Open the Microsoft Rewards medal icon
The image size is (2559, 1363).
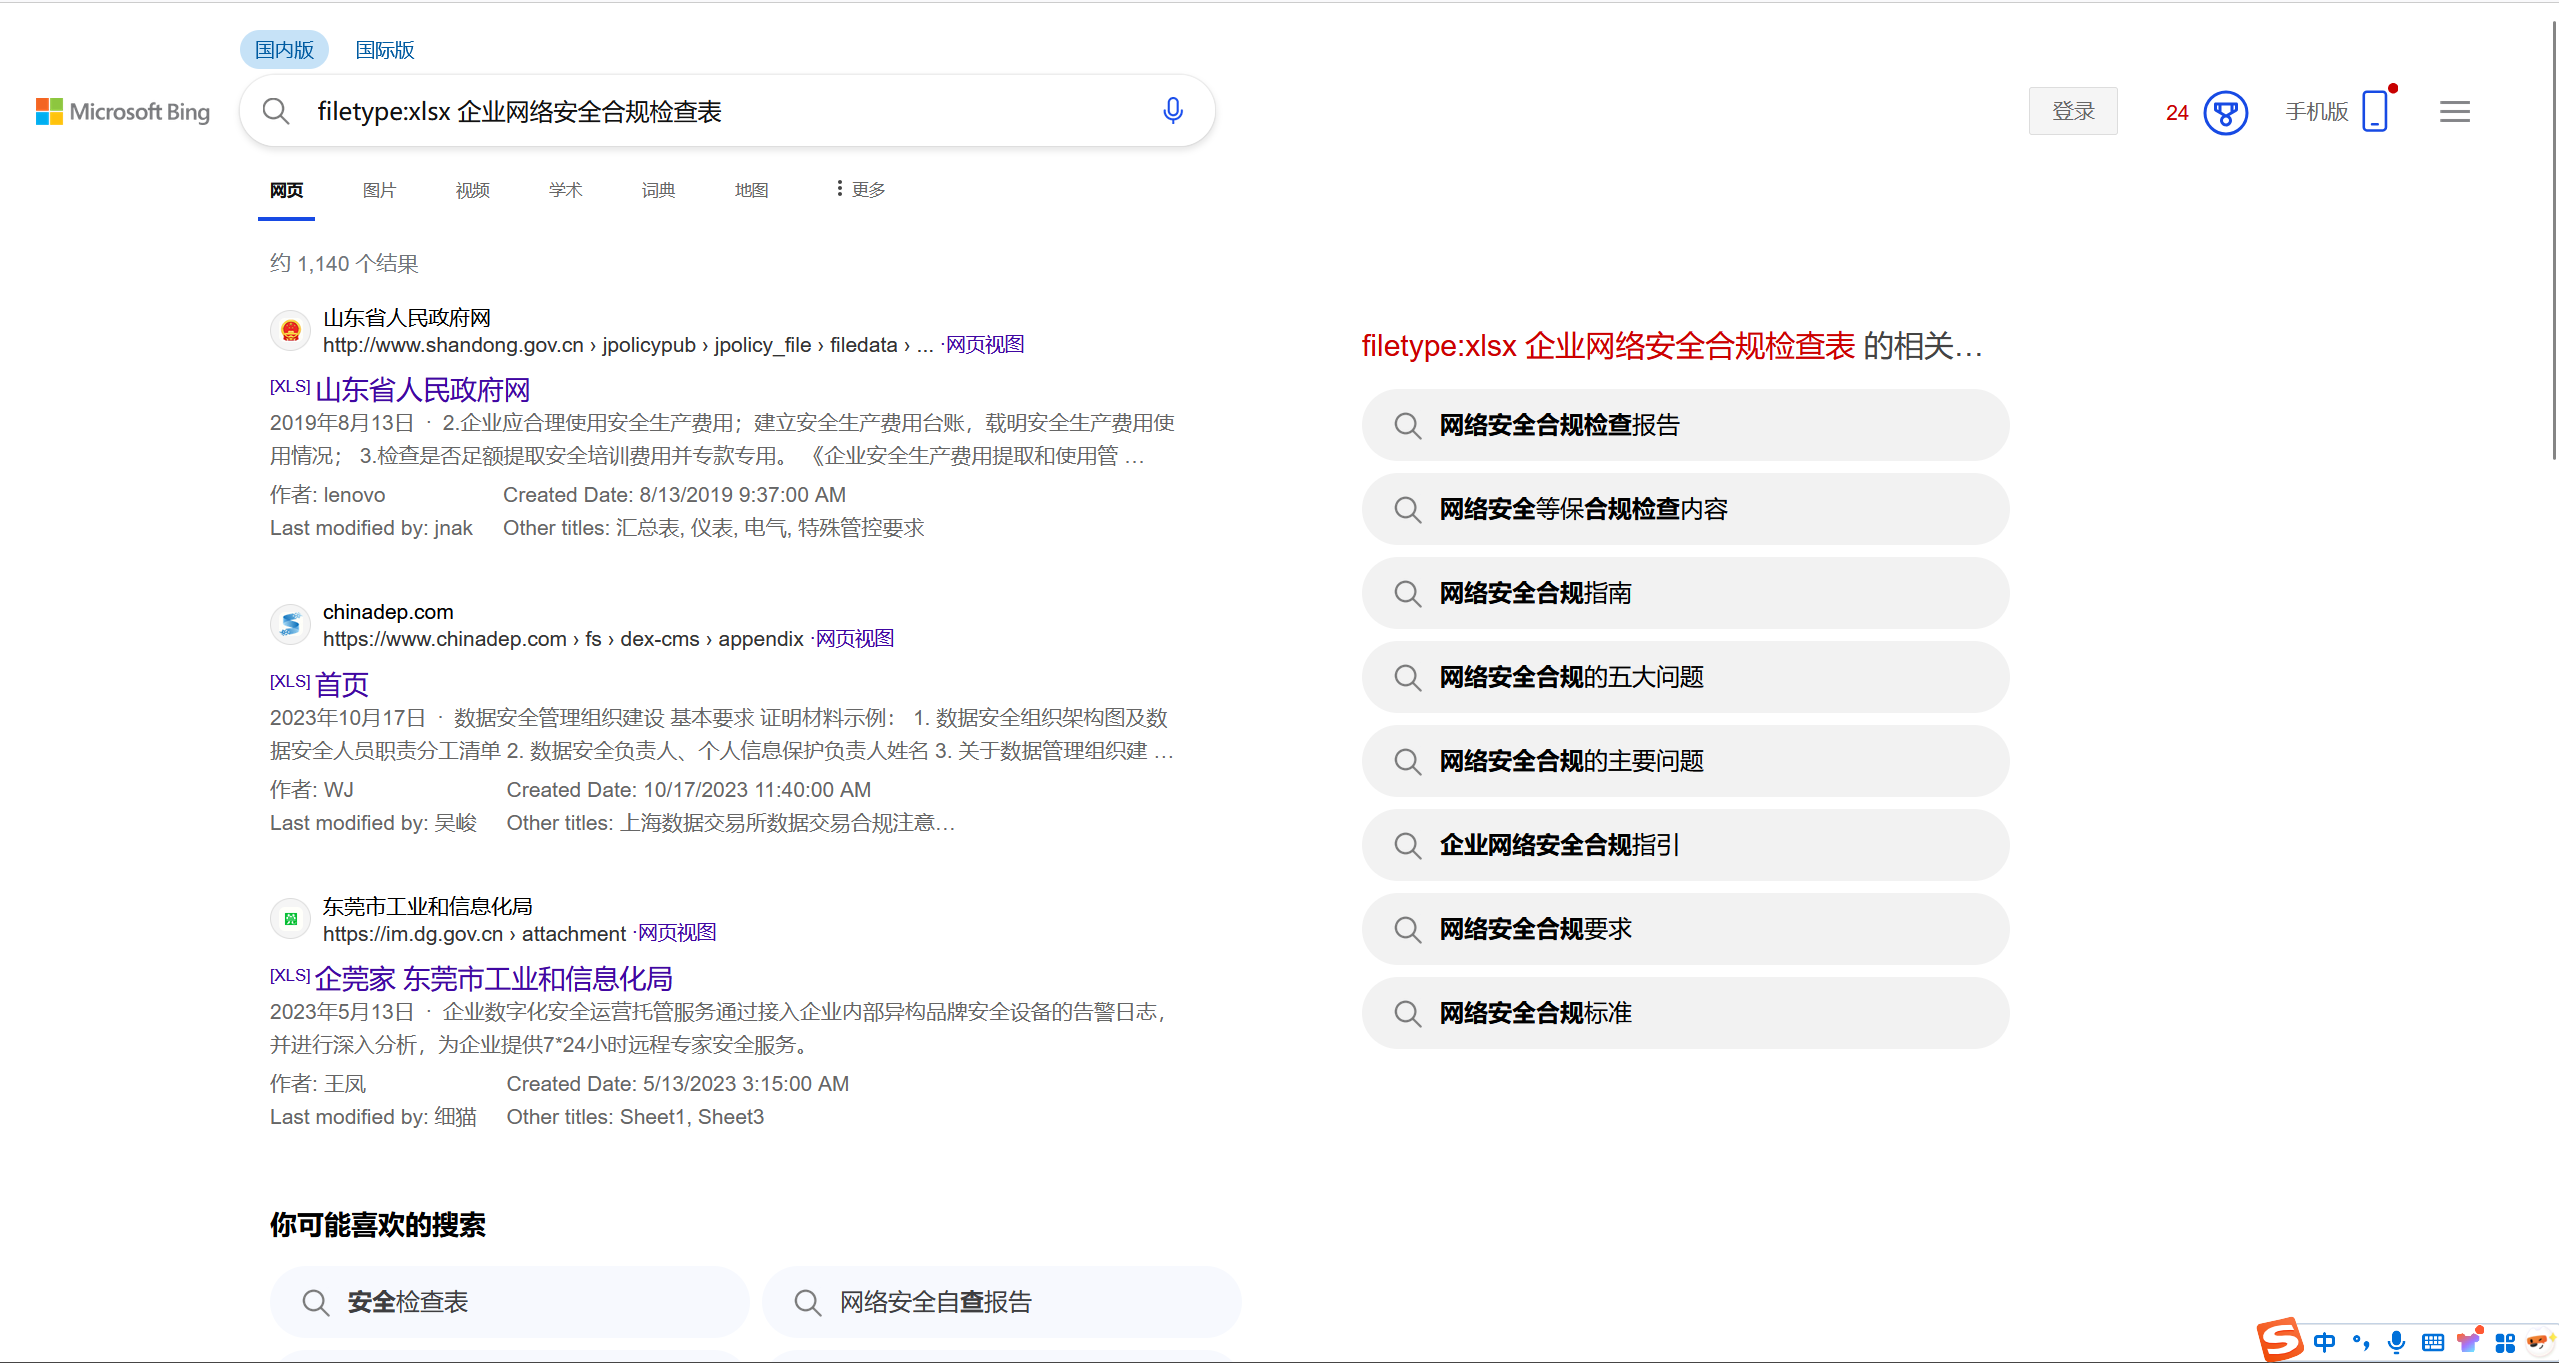click(2225, 112)
